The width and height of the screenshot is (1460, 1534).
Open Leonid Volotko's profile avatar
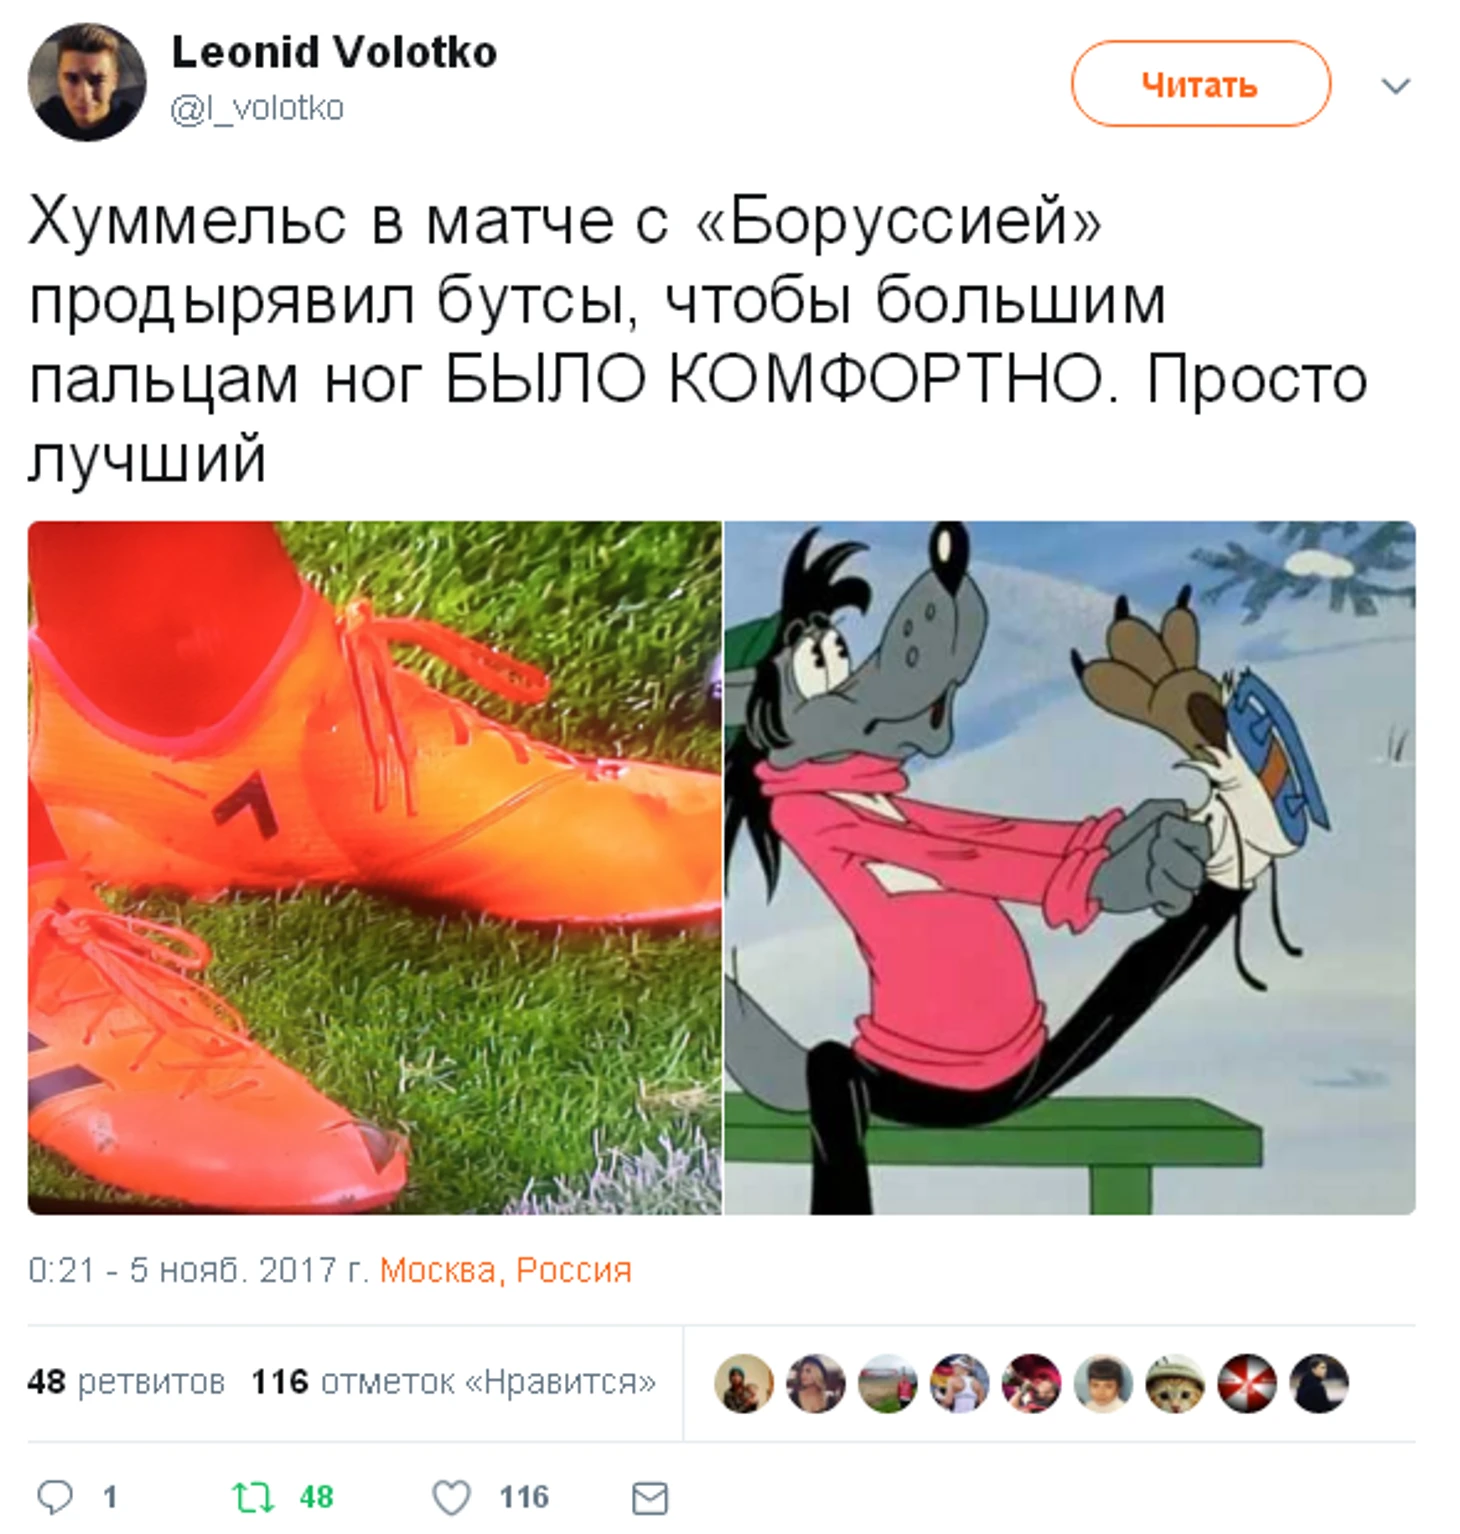(87, 82)
